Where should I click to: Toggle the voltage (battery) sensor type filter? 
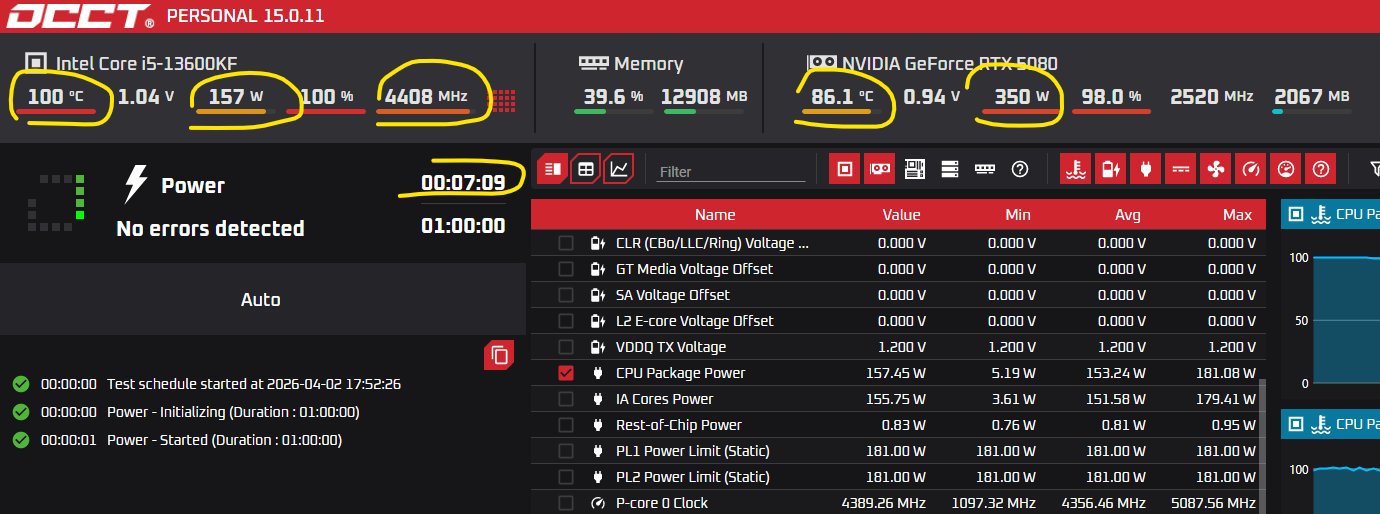click(x=1111, y=169)
